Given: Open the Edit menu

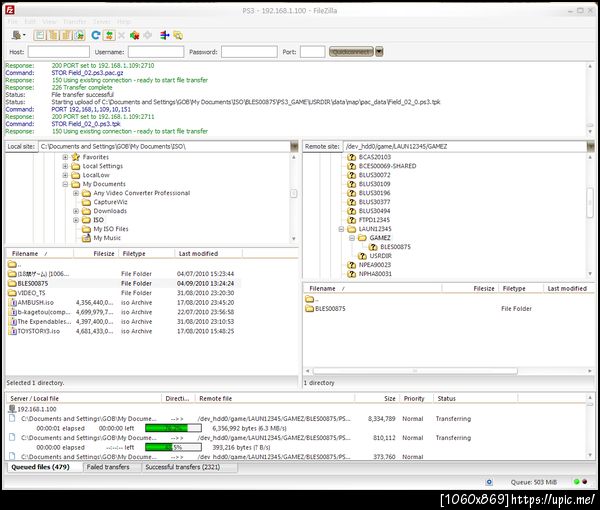Looking at the screenshot, I should click(x=30, y=22).
